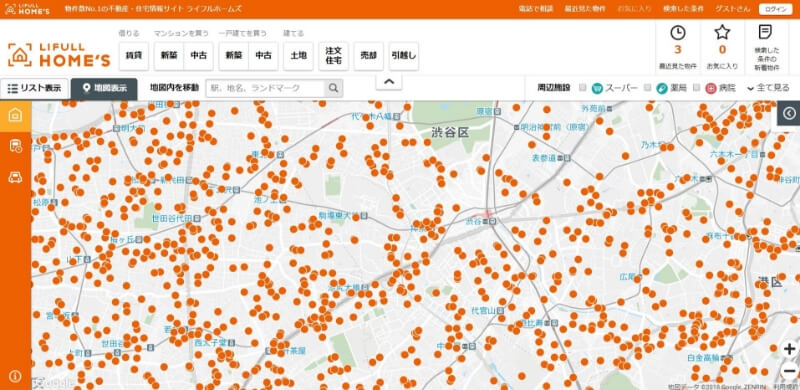Enable スーパー nearby facility checkbox
Viewport: 800px width, 390px height.
click(x=583, y=88)
